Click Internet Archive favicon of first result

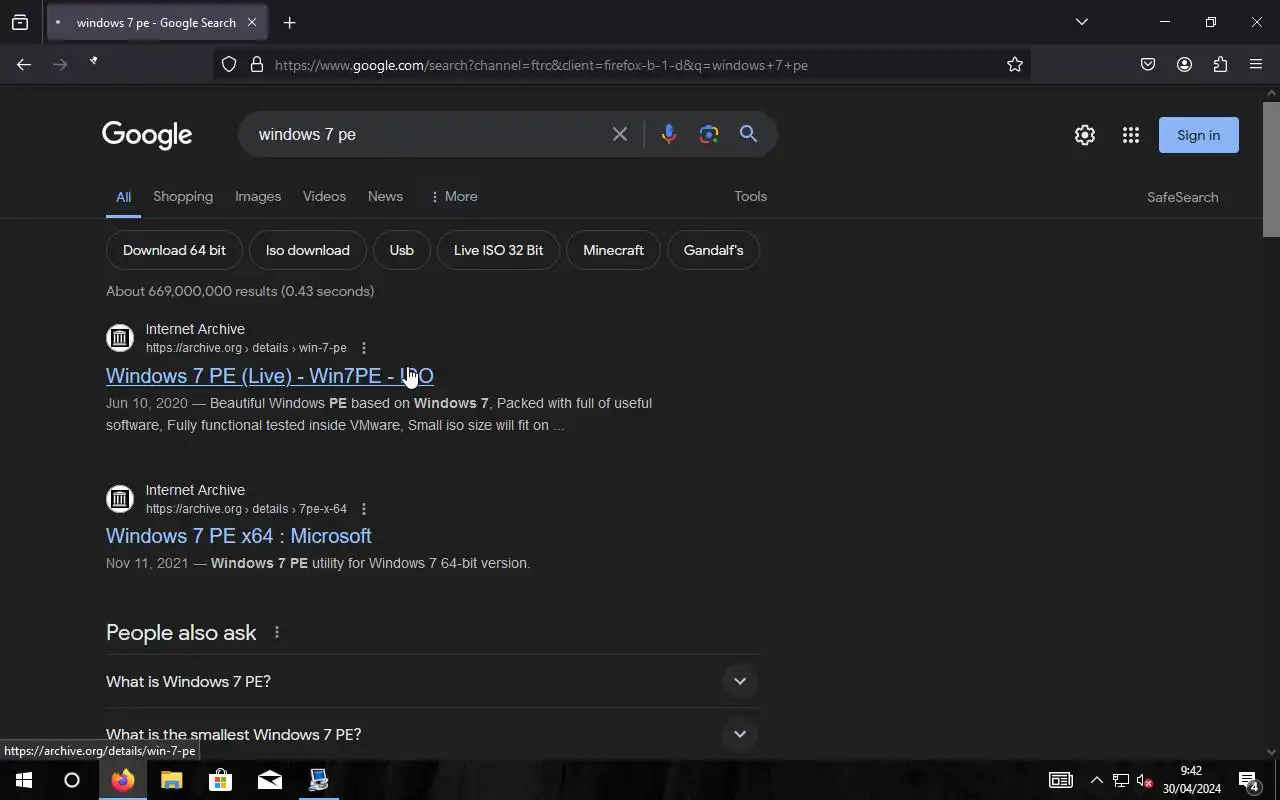pos(120,338)
